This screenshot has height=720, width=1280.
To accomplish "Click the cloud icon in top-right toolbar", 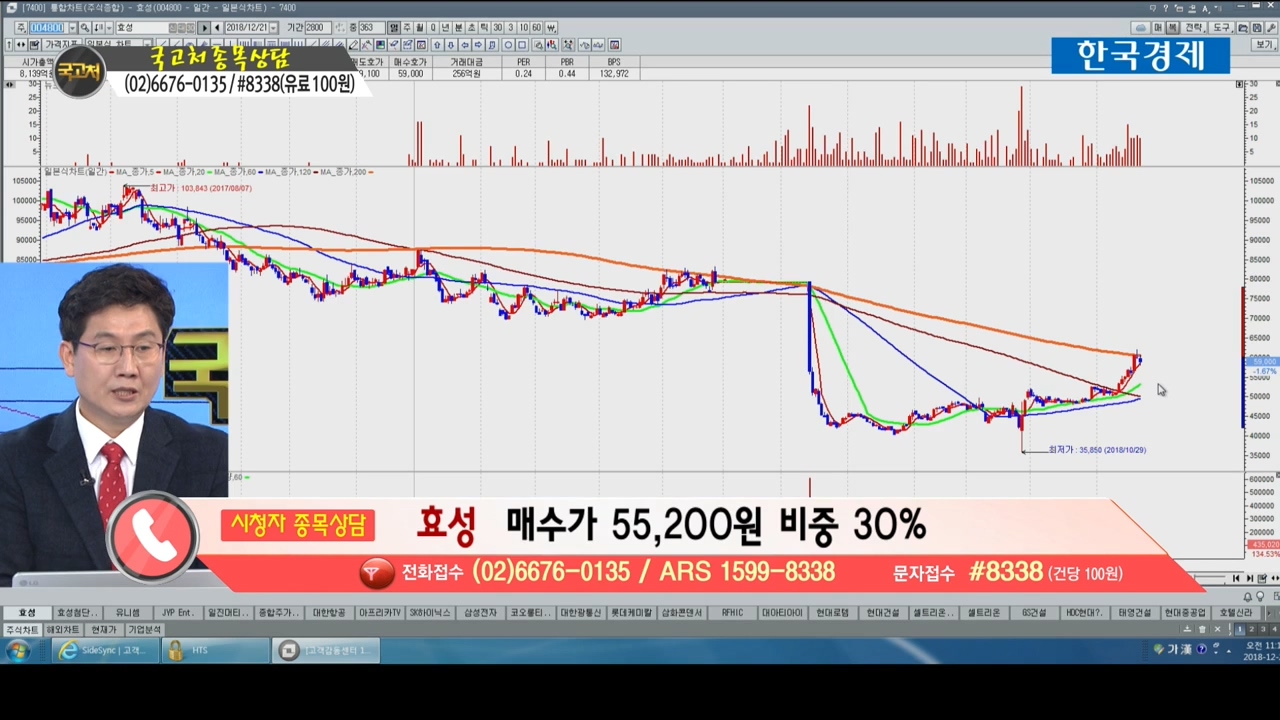I will click(x=1141, y=28).
